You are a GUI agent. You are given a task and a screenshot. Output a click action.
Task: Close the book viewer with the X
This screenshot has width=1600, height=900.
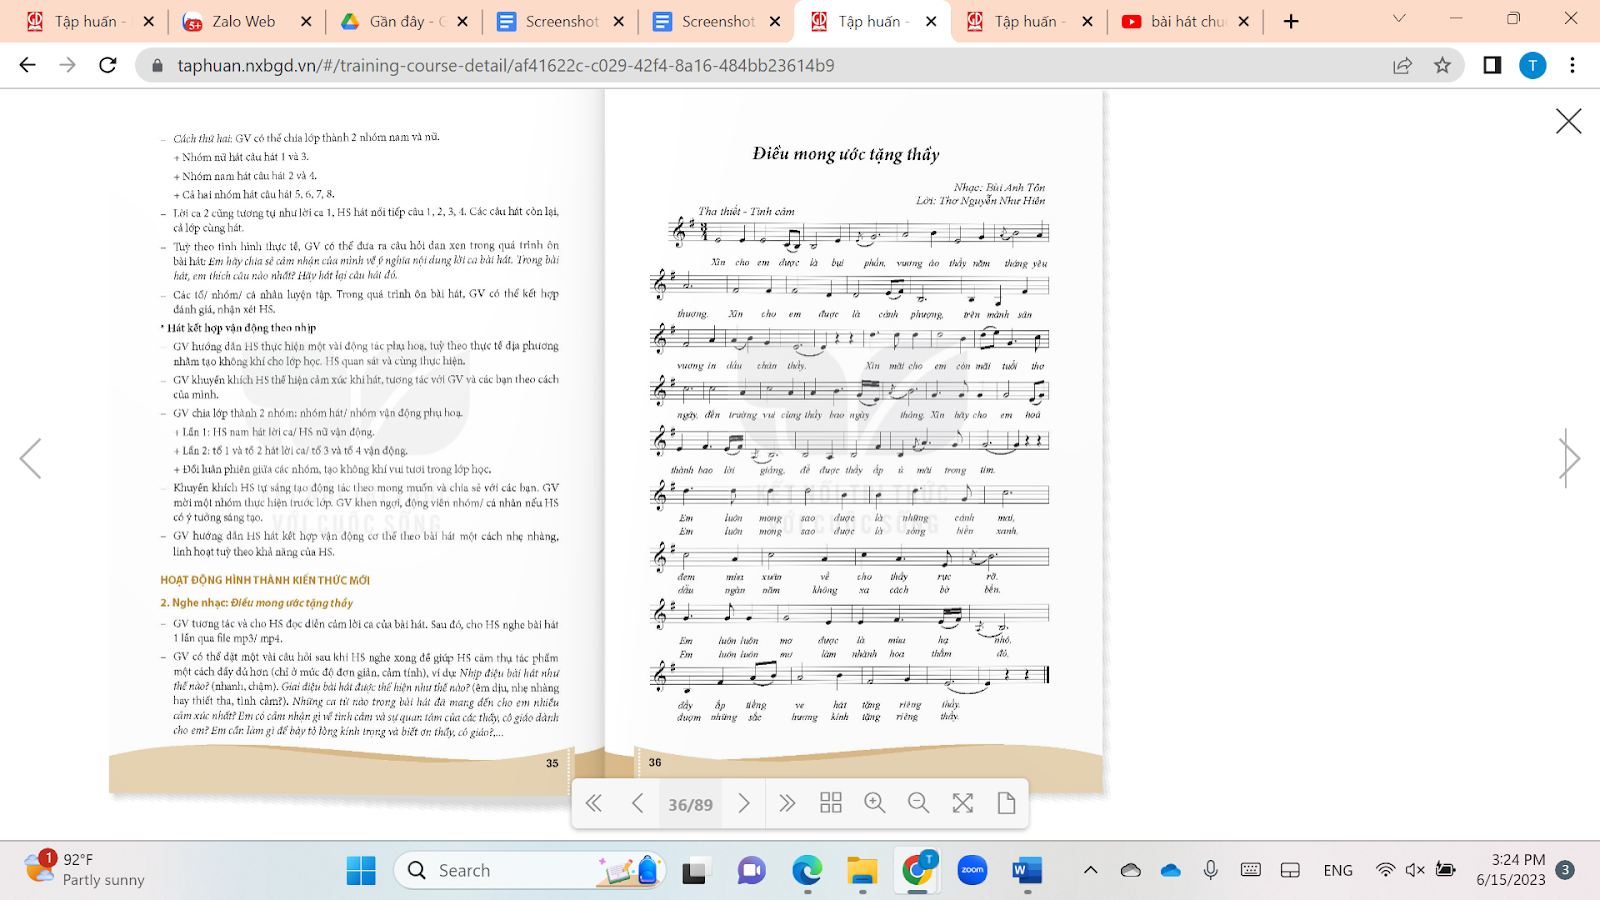coord(1568,121)
